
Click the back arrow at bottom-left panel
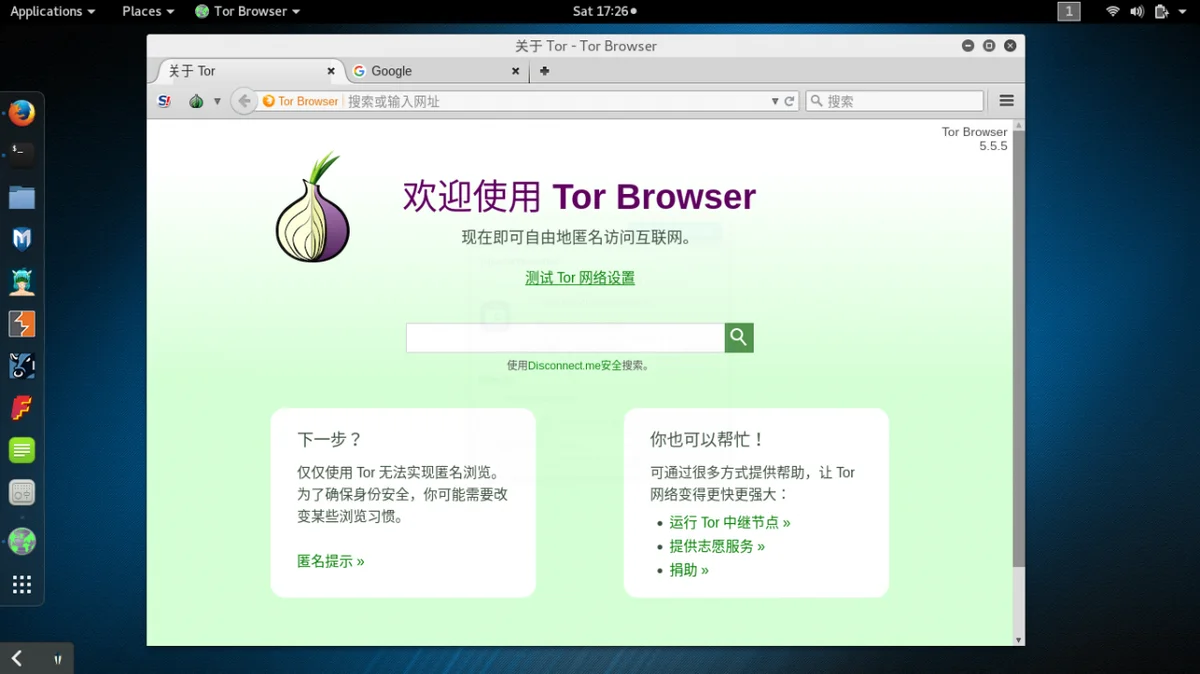17,658
